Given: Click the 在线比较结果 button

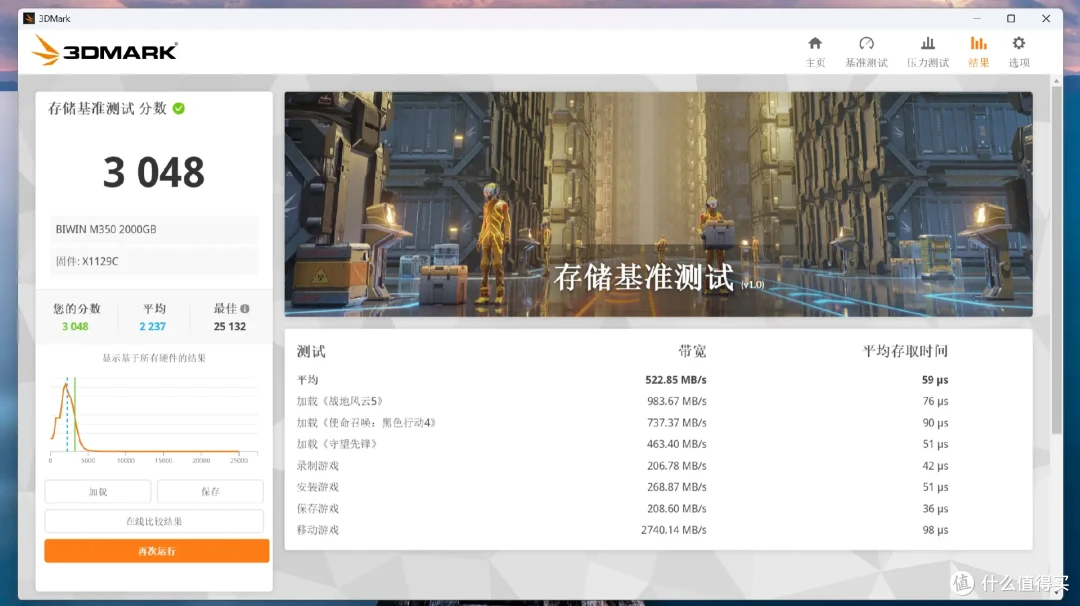Looking at the screenshot, I should [x=154, y=521].
